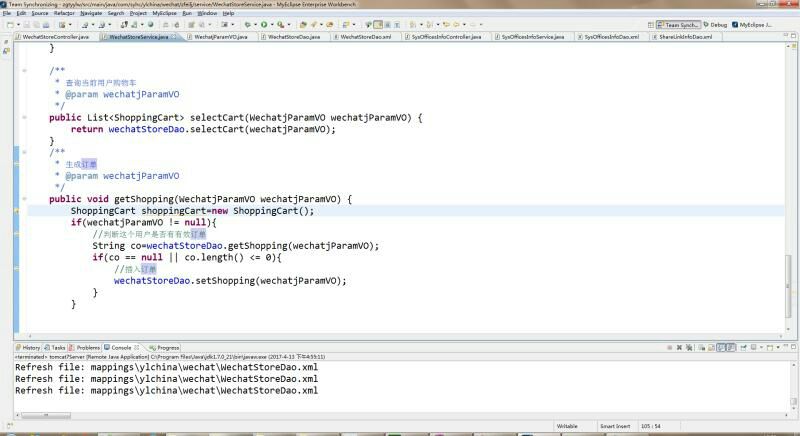The height and width of the screenshot is (436, 800).
Task: Open the Problems view tab
Action: (x=88, y=347)
